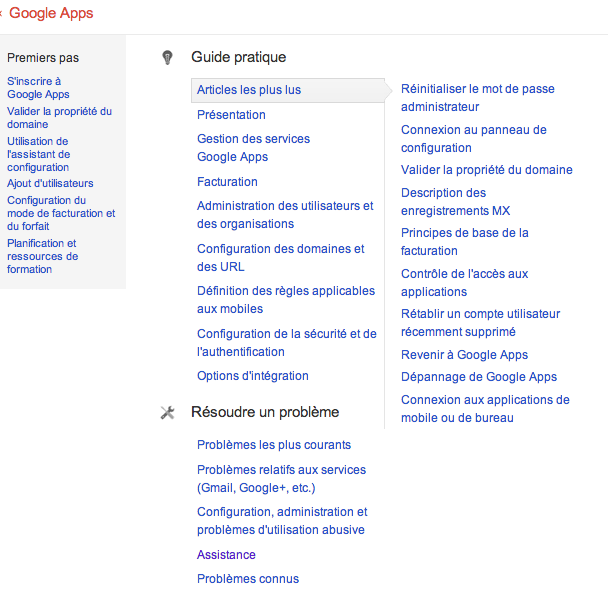Open Utilisation de l'assistant de configuration
The height and width of the screenshot is (593, 608).
(38, 154)
